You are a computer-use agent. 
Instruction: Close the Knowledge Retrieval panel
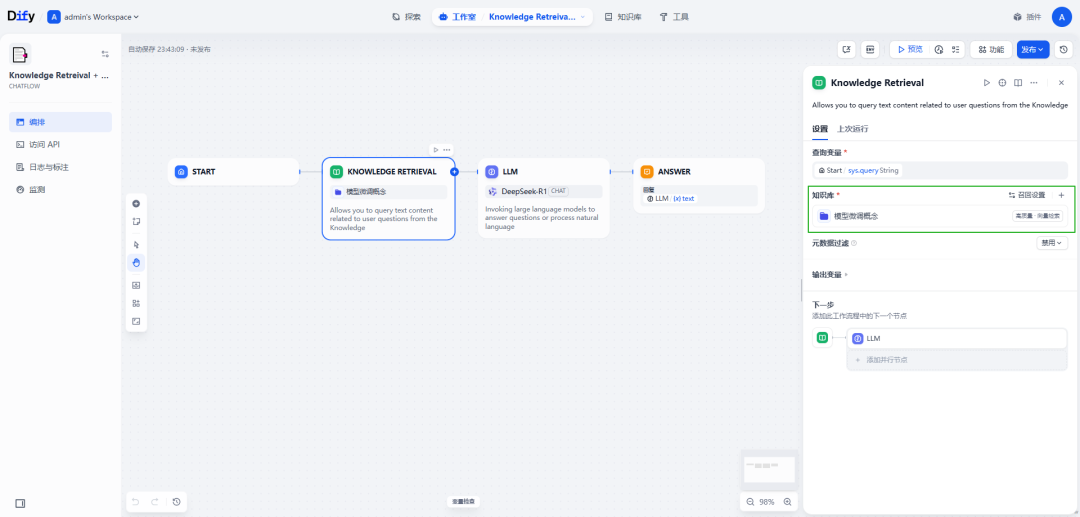pyautogui.click(x=1061, y=83)
